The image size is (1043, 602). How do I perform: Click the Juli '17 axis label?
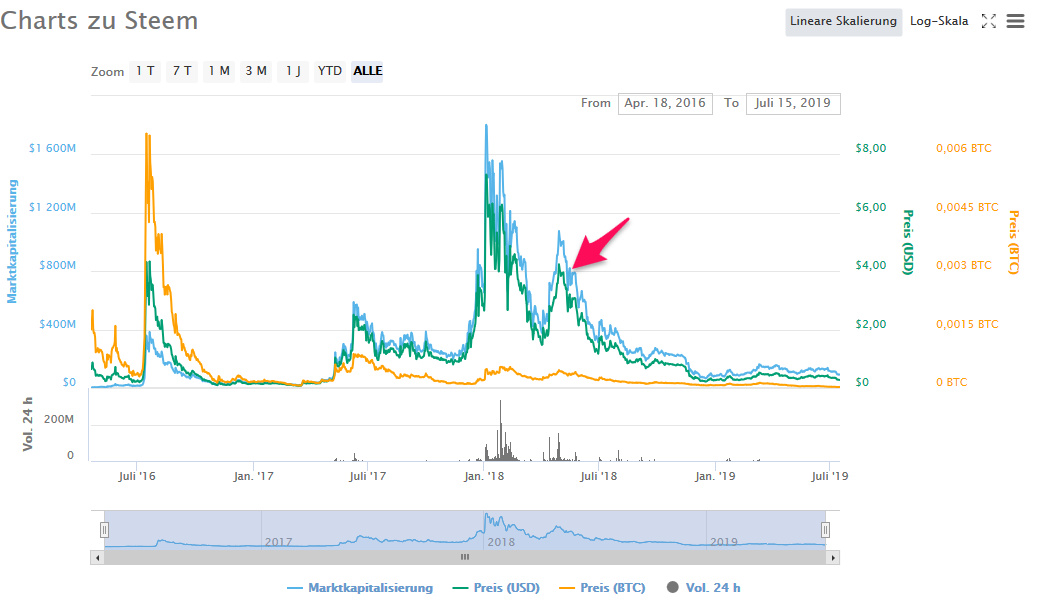coord(367,476)
